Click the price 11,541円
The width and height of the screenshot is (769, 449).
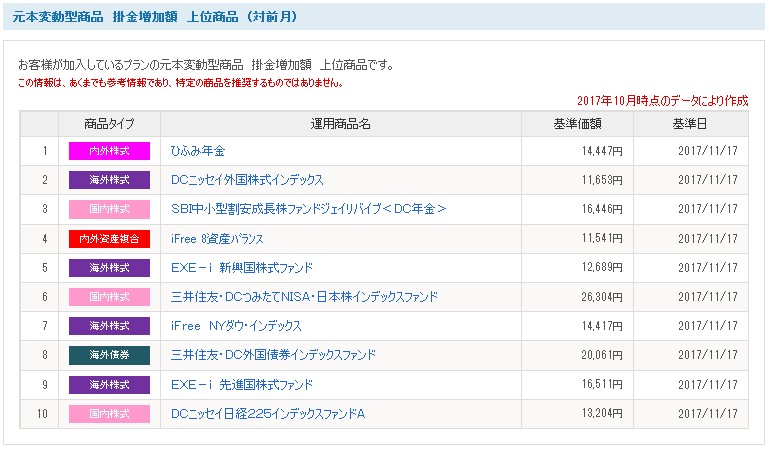coord(602,239)
